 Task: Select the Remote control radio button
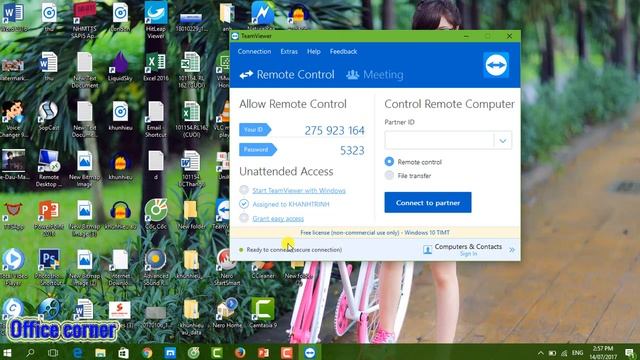click(389, 162)
